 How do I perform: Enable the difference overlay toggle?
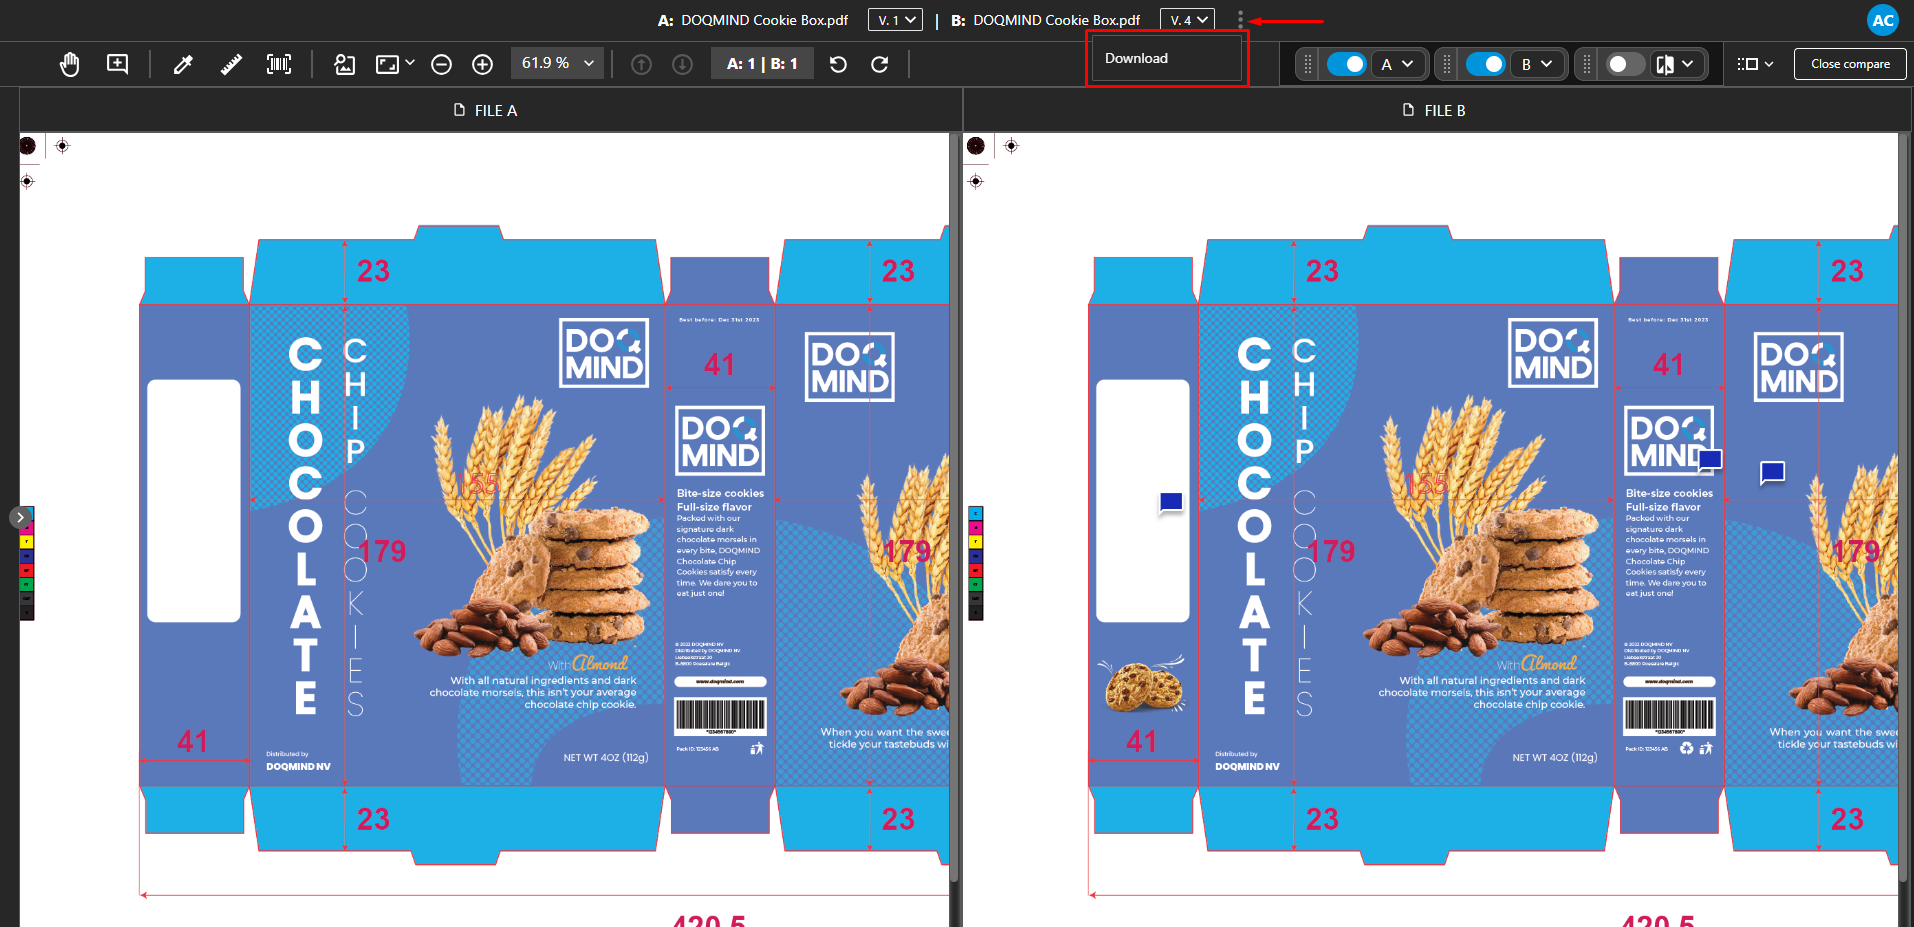[1625, 64]
